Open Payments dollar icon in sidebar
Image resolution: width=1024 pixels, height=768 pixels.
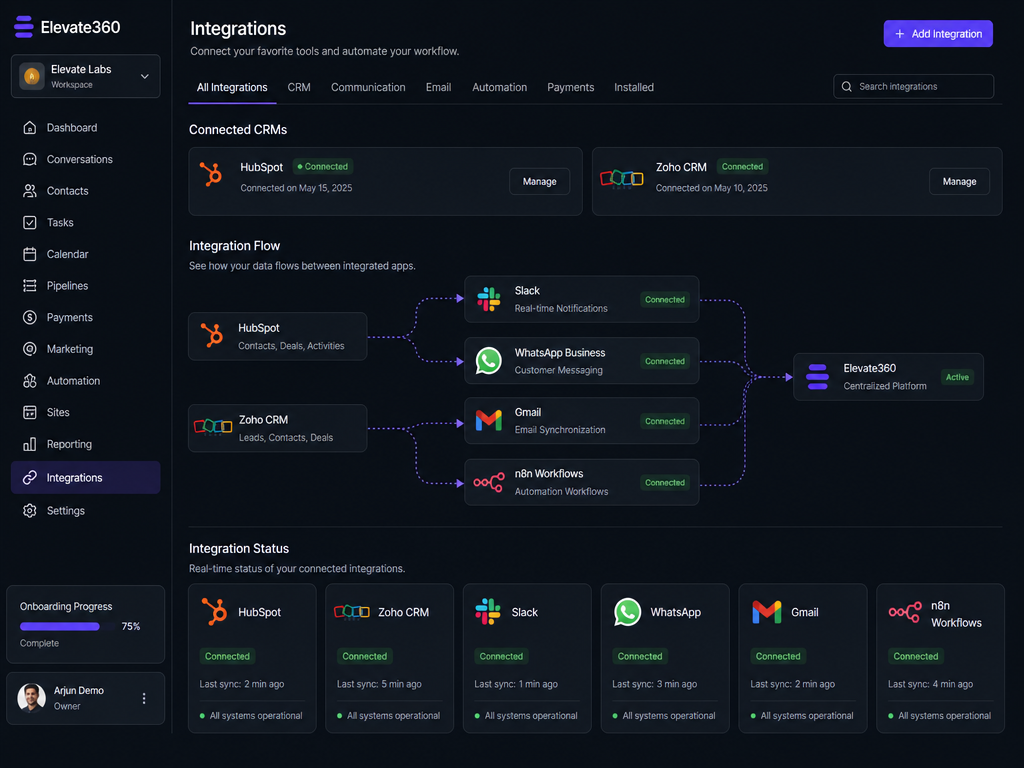coord(29,317)
